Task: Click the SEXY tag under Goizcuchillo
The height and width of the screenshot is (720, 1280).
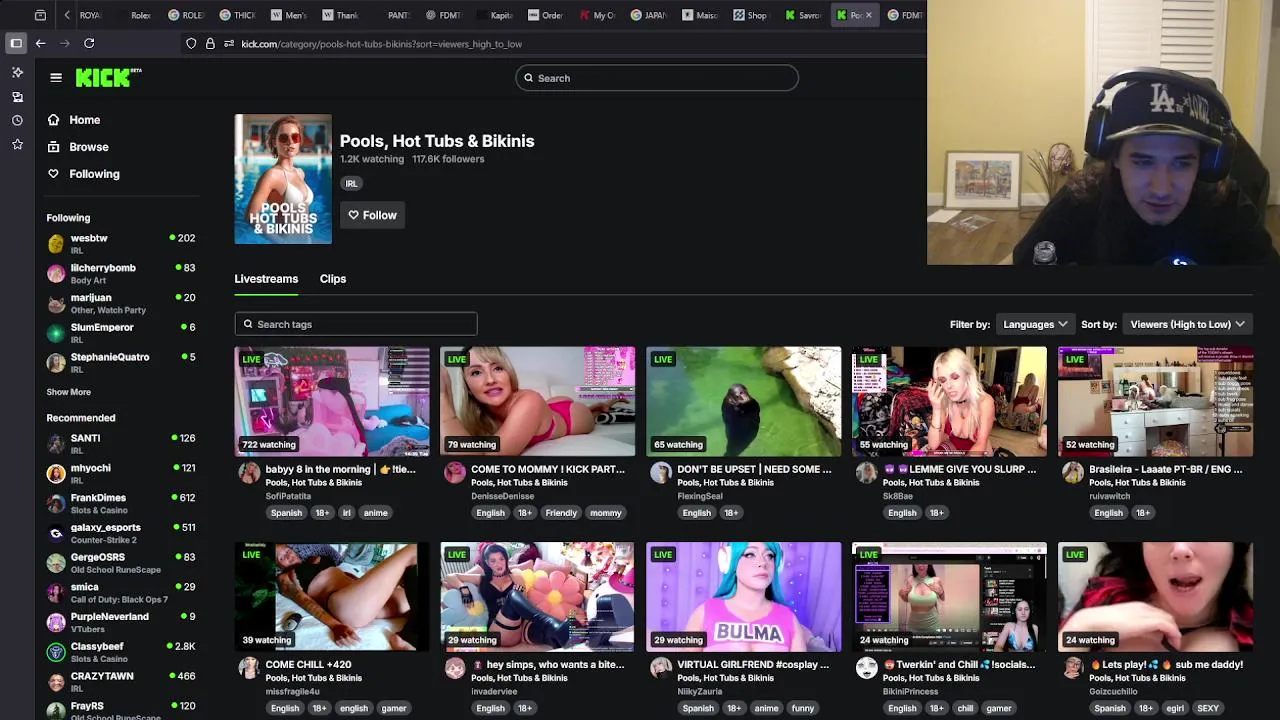Action: pyautogui.click(x=1208, y=708)
